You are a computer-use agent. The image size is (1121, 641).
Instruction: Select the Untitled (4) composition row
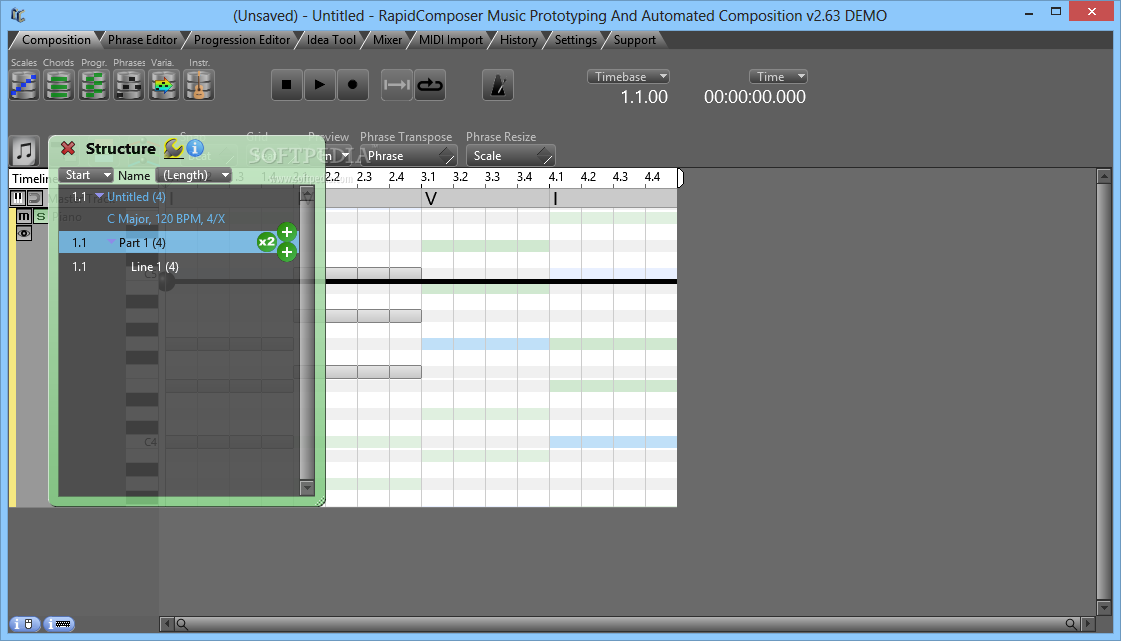179,197
